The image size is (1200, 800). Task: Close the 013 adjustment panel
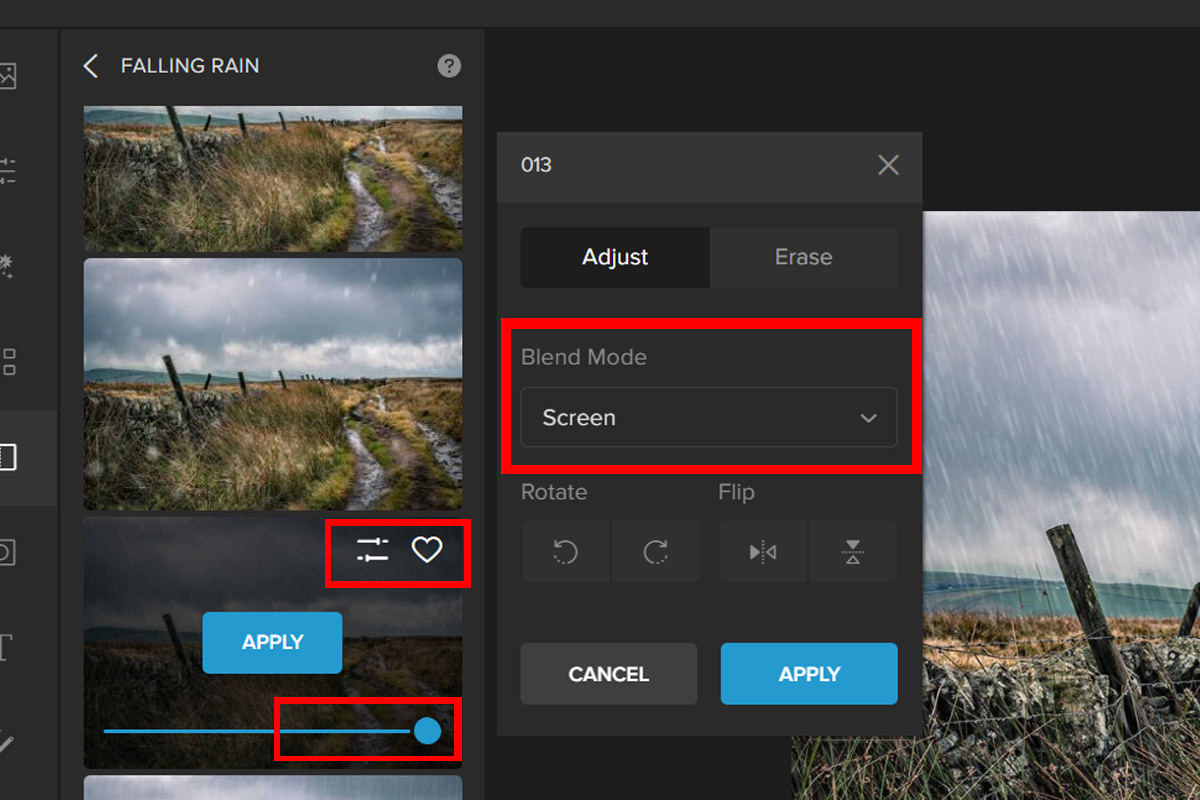[887, 165]
